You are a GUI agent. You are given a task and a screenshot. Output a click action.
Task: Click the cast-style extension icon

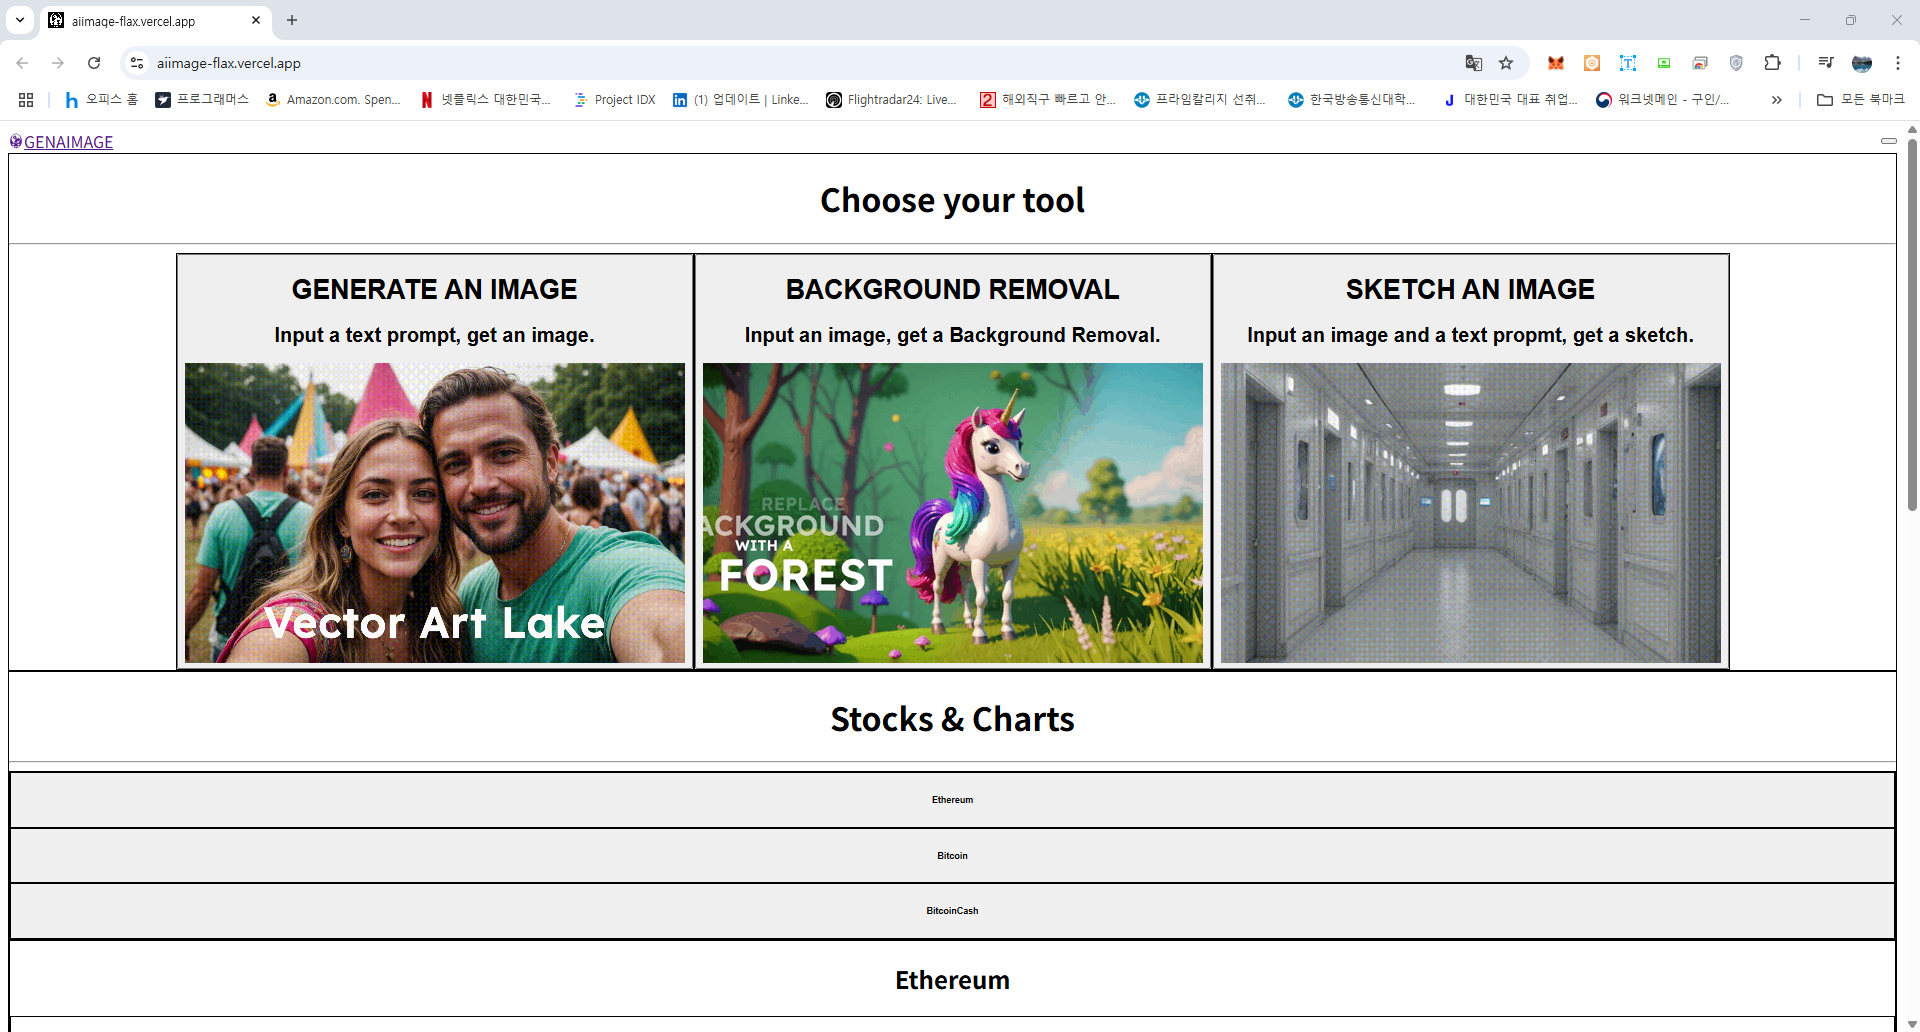[x=1700, y=63]
